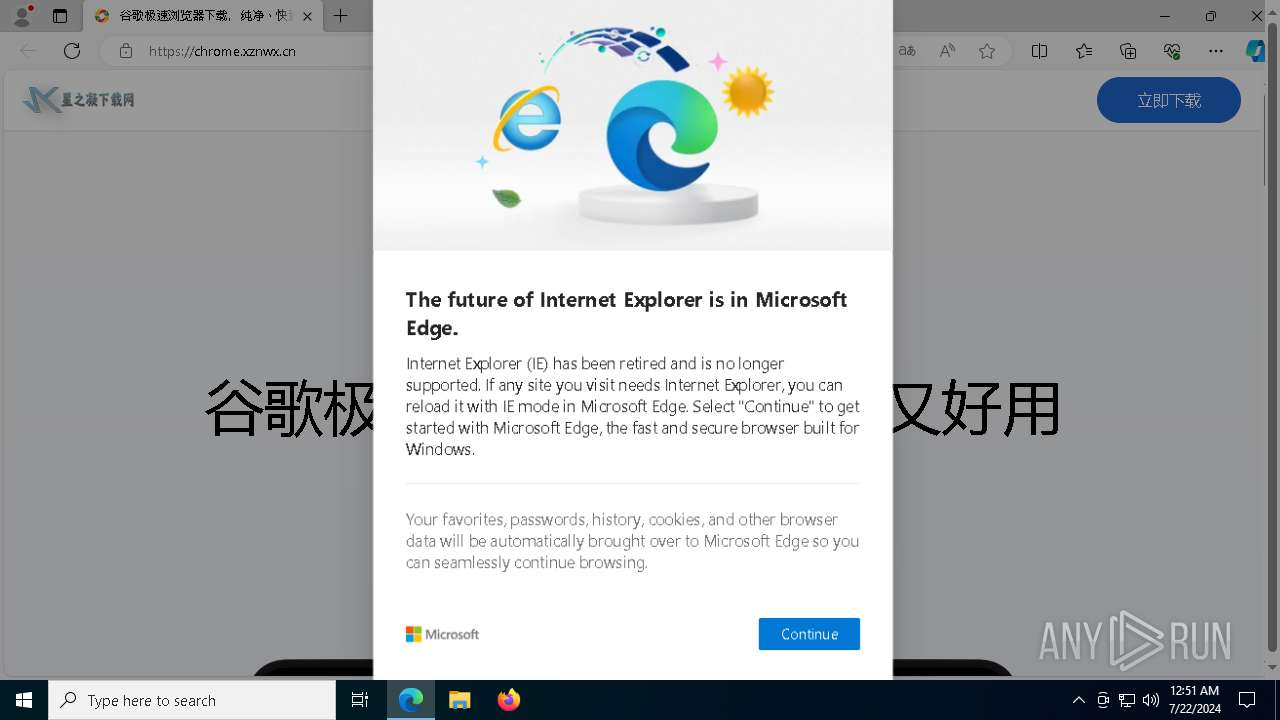
Task: Open the clock showing 12:51 AM
Action: (1194, 700)
